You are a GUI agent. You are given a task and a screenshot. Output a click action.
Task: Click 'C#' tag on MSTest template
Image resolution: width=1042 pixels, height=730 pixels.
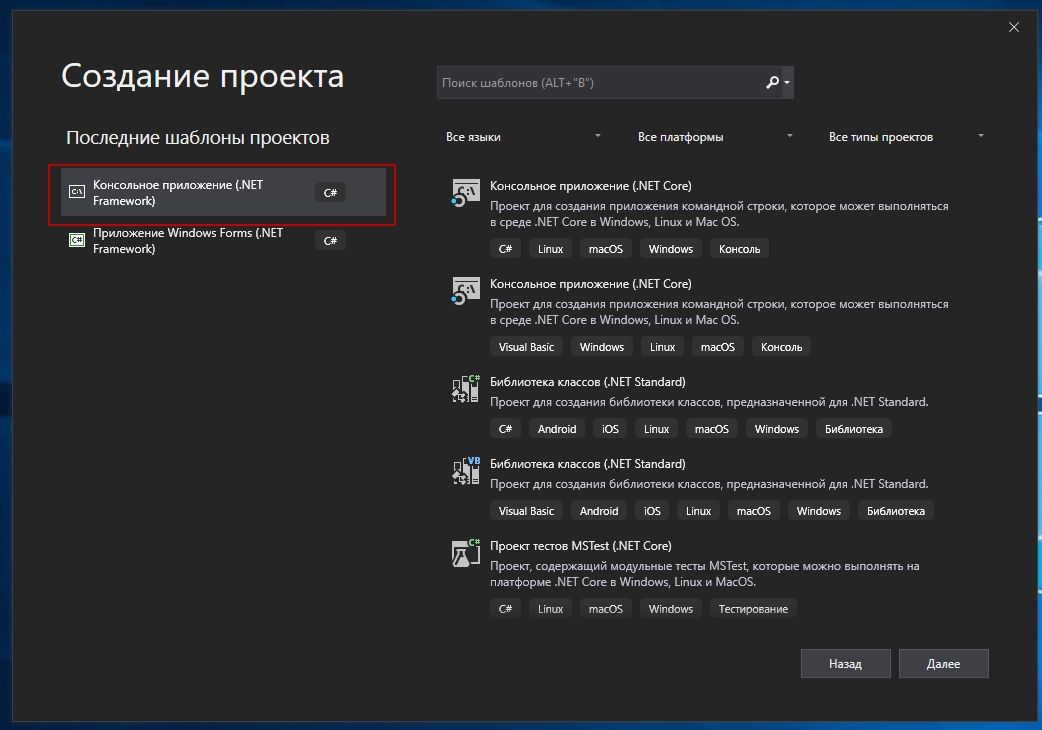pos(505,609)
